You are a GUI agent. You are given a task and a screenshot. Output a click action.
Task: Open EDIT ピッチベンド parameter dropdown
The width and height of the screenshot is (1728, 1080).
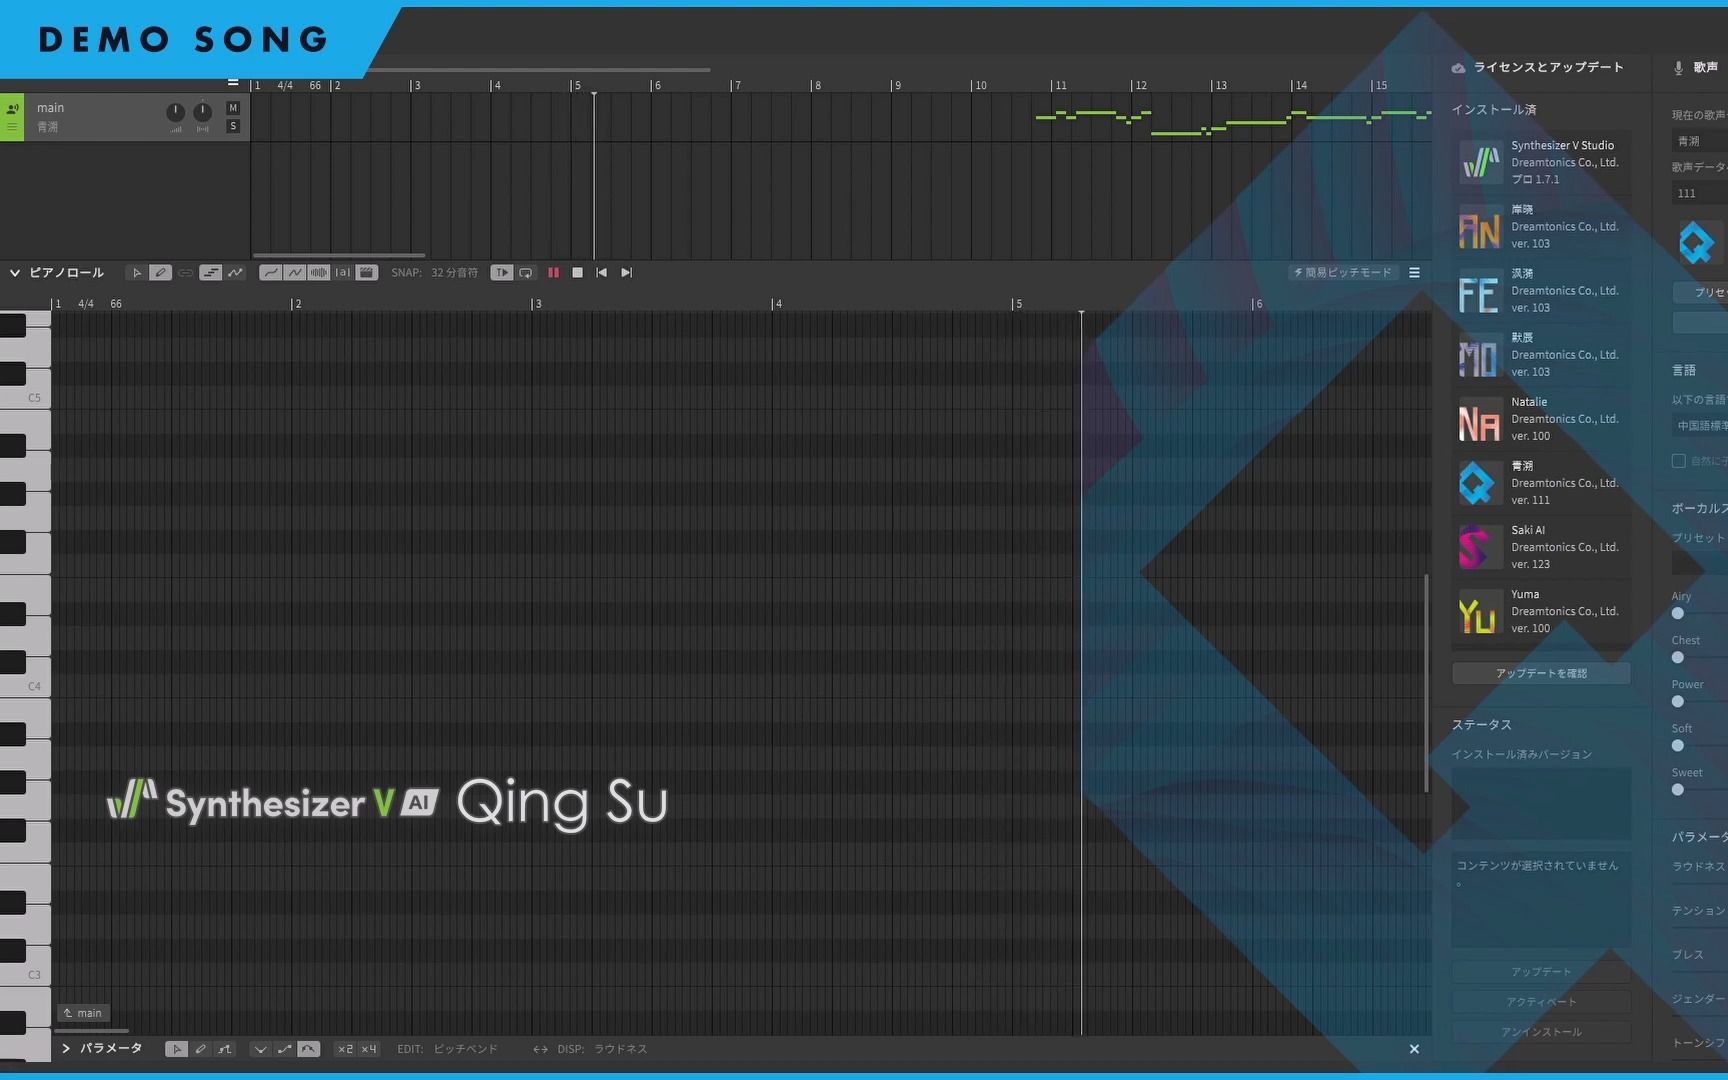(x=466, y=1049)
